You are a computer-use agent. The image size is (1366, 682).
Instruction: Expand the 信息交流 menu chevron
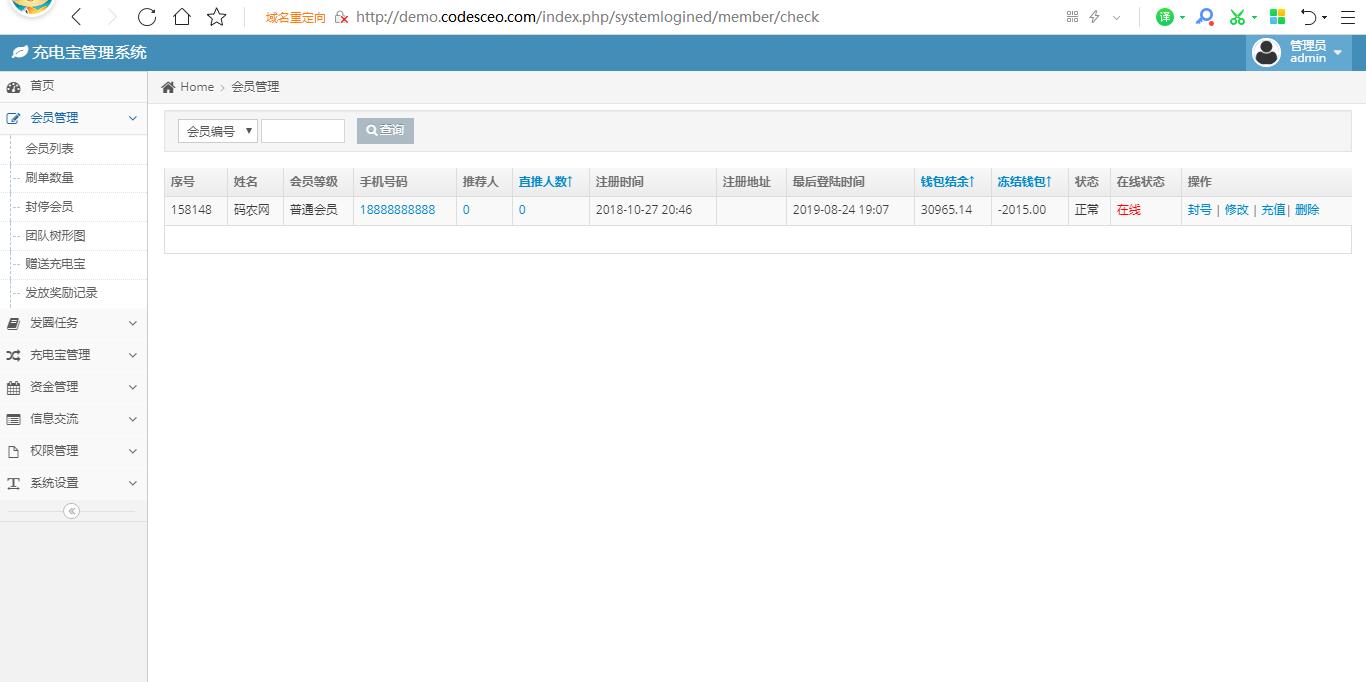[x=132, y=419]
